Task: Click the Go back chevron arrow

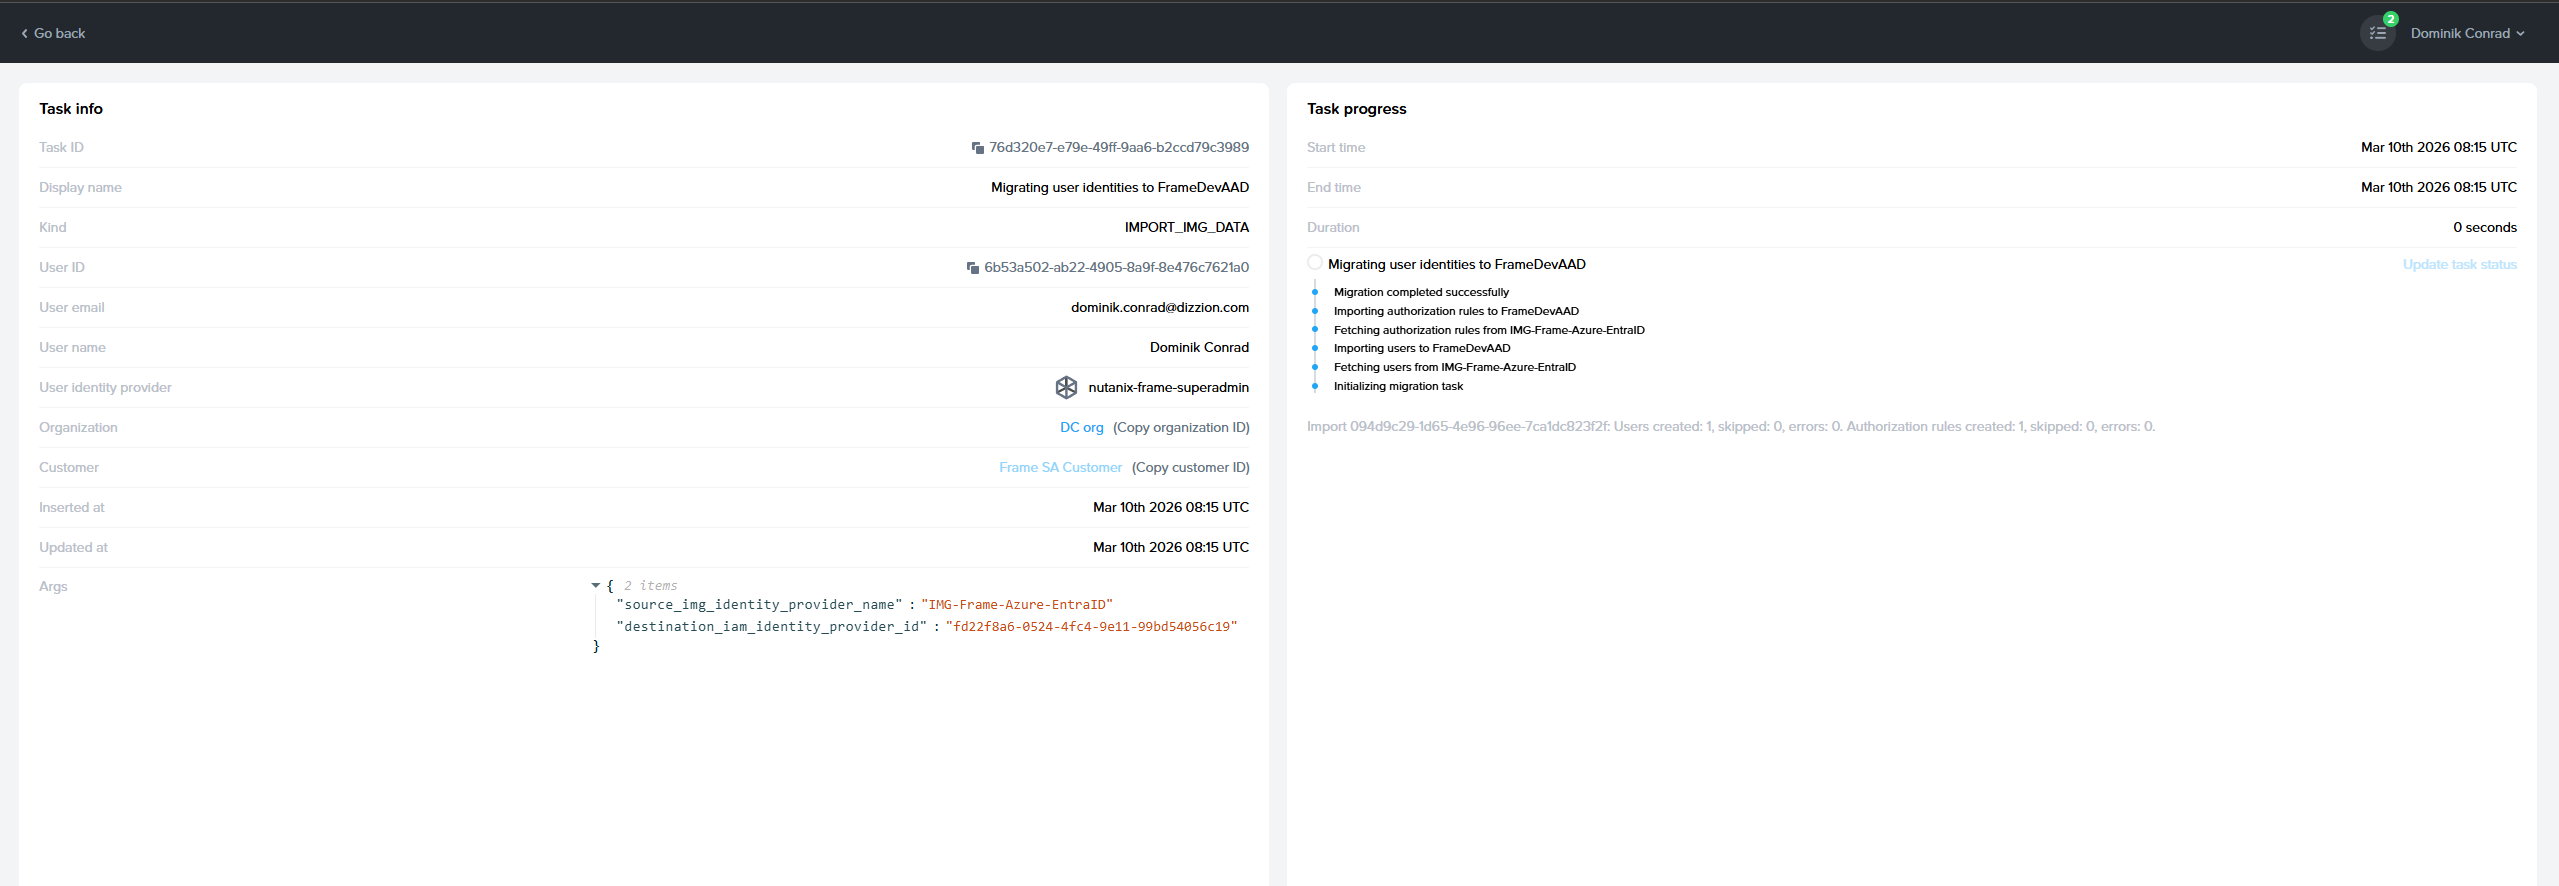Action: 24,34
